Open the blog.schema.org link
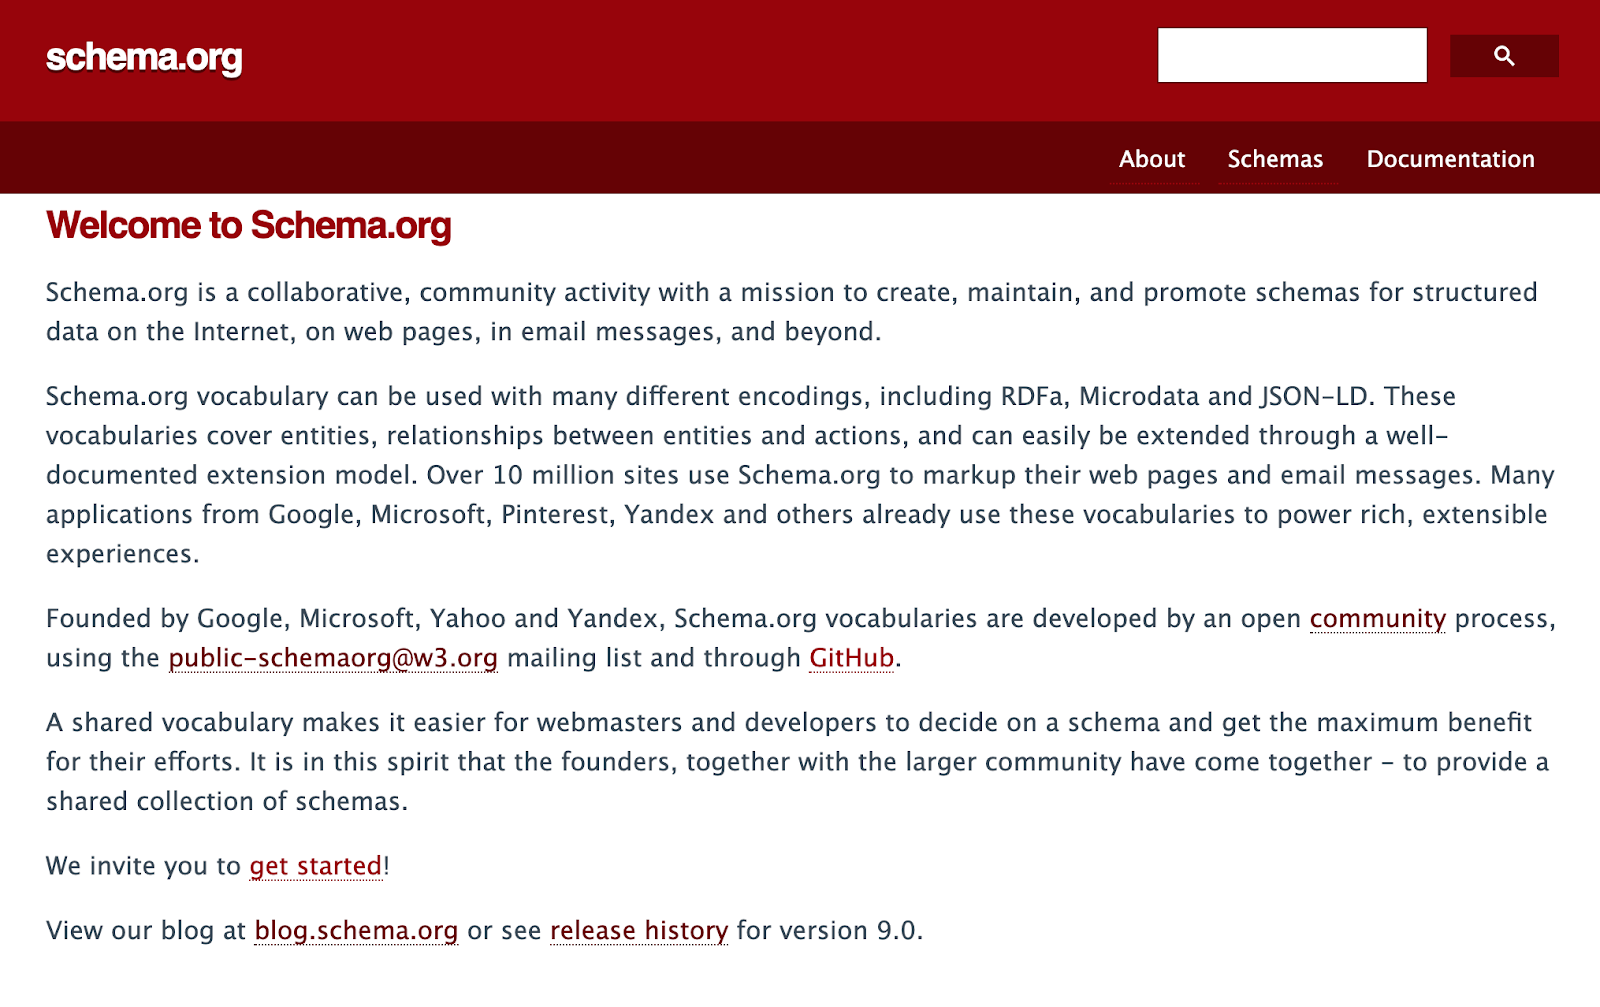Screen dimensions: 1600x1007 (356, 931)
